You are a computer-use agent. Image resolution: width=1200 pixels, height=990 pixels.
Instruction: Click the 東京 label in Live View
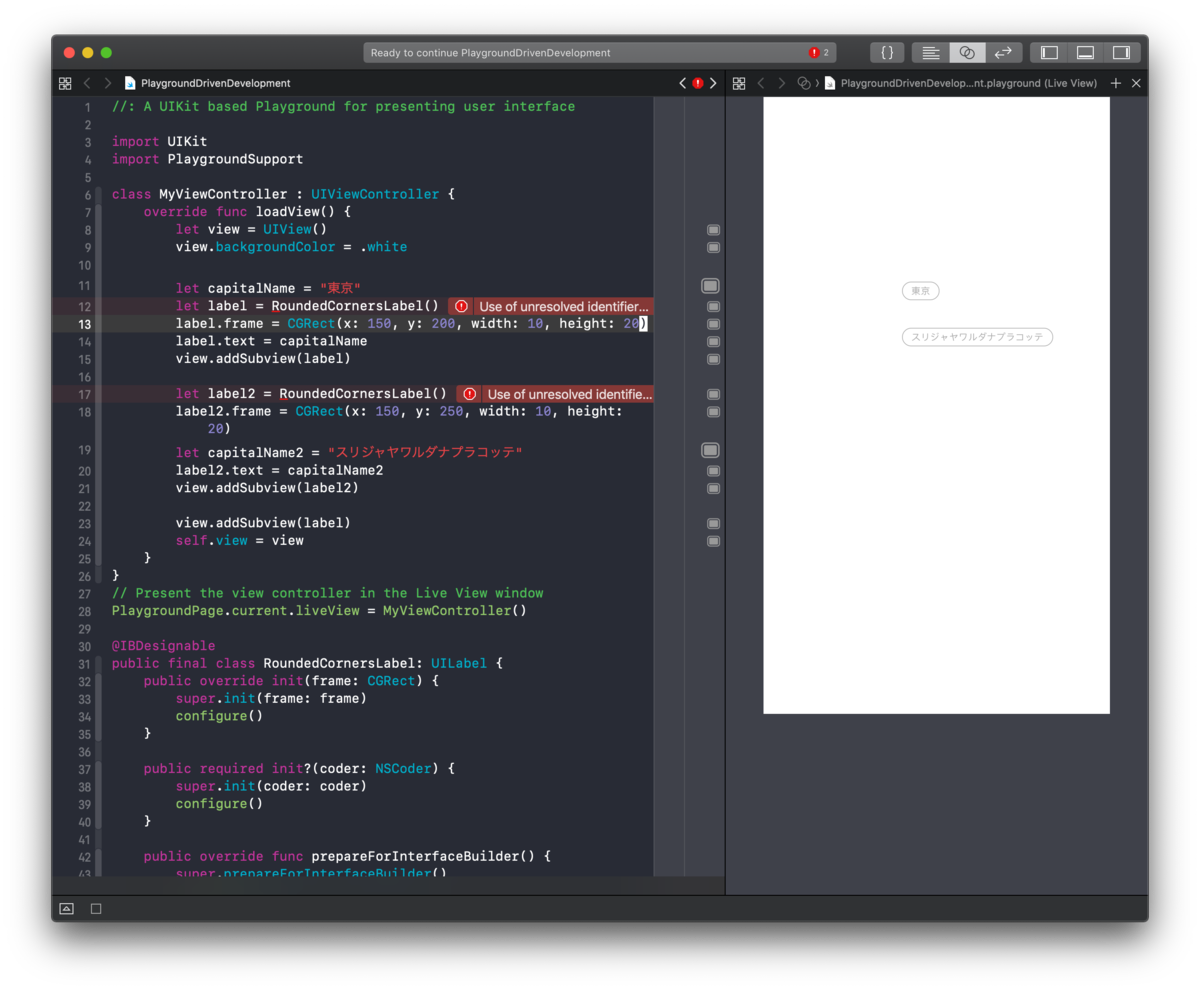point(921,291)
